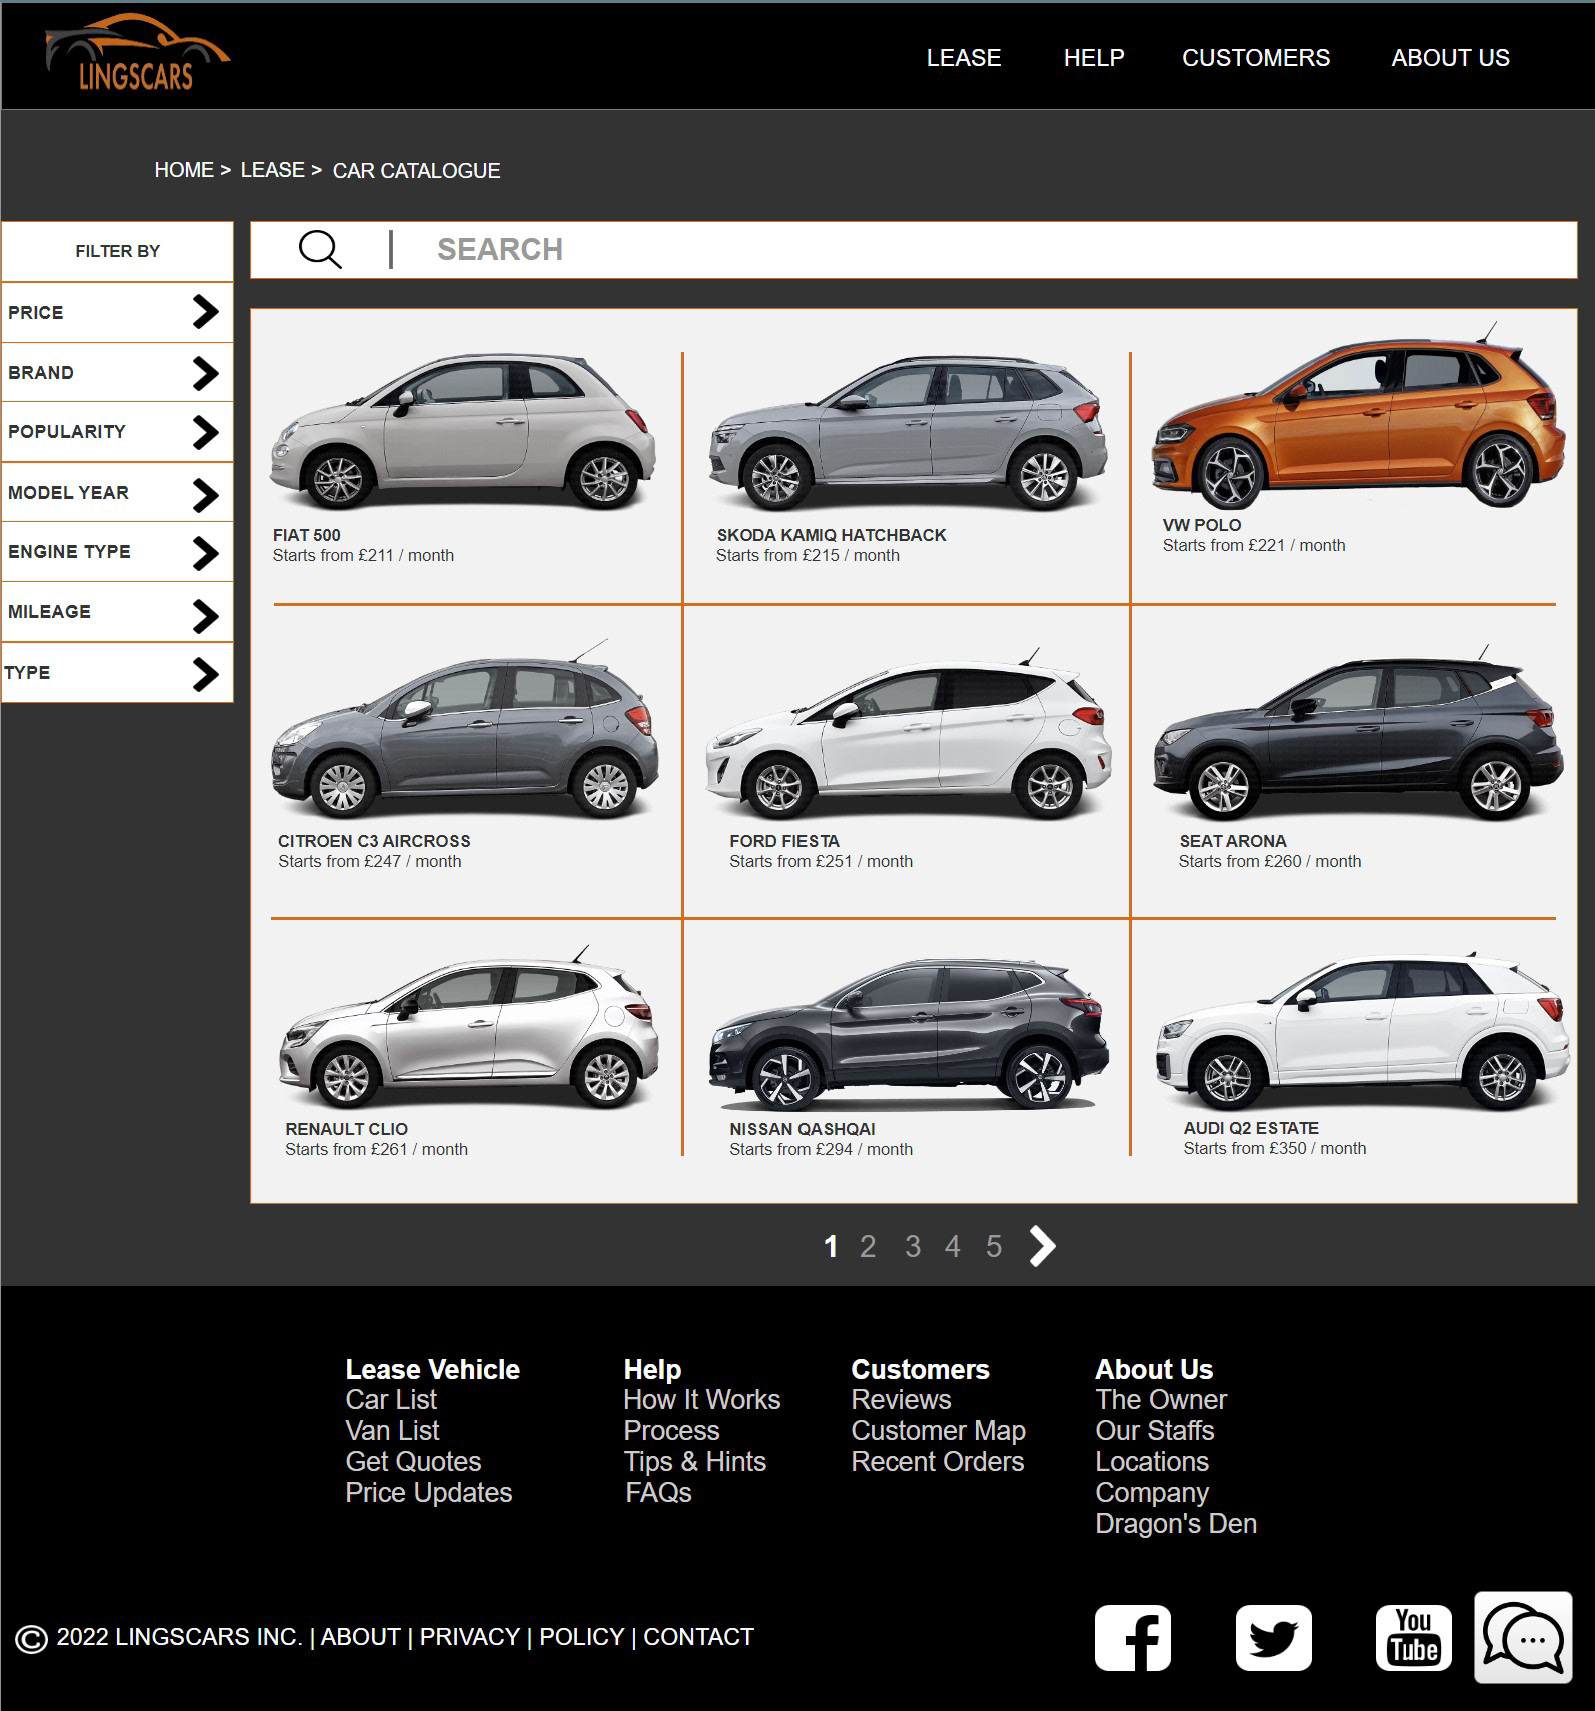The height and width of the screenshot is (1711, 1595).
Task: Open the Twitter icon link
Action: pos(1273,1638)
